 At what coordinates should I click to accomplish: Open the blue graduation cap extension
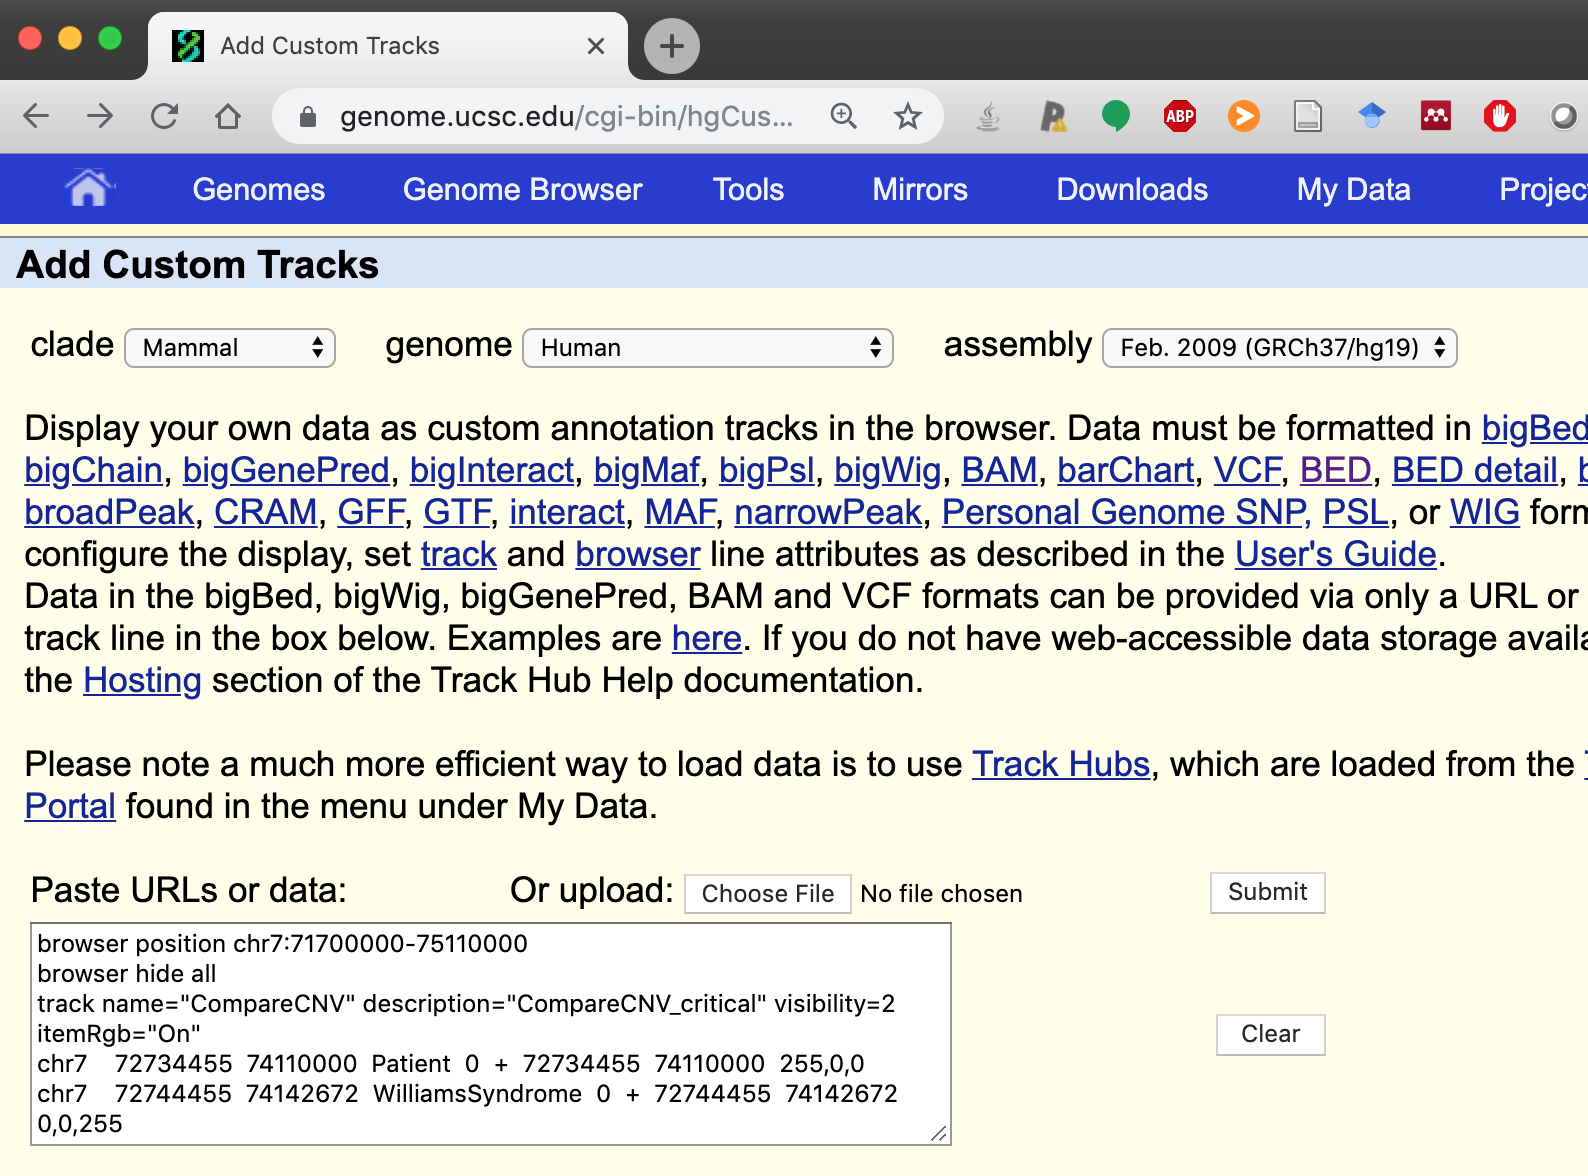coord(1372,117)
